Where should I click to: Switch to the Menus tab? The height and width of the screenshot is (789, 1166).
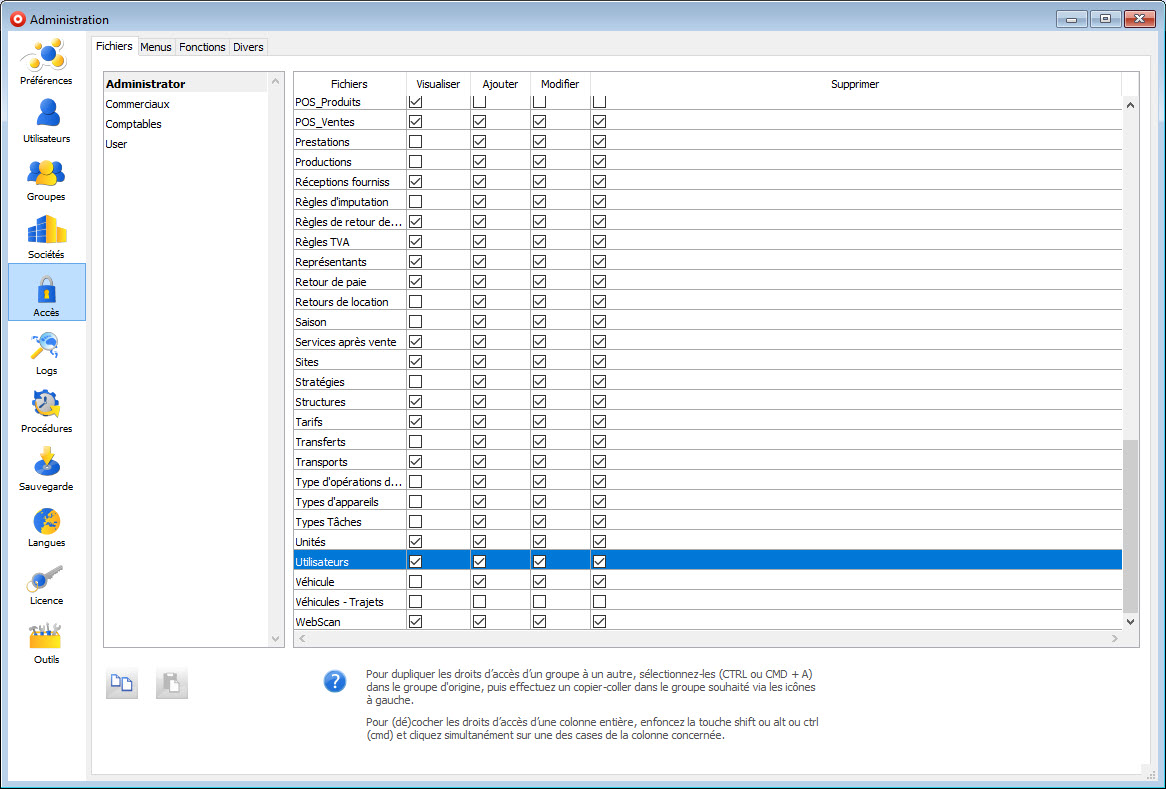click(x=155, y=47)
